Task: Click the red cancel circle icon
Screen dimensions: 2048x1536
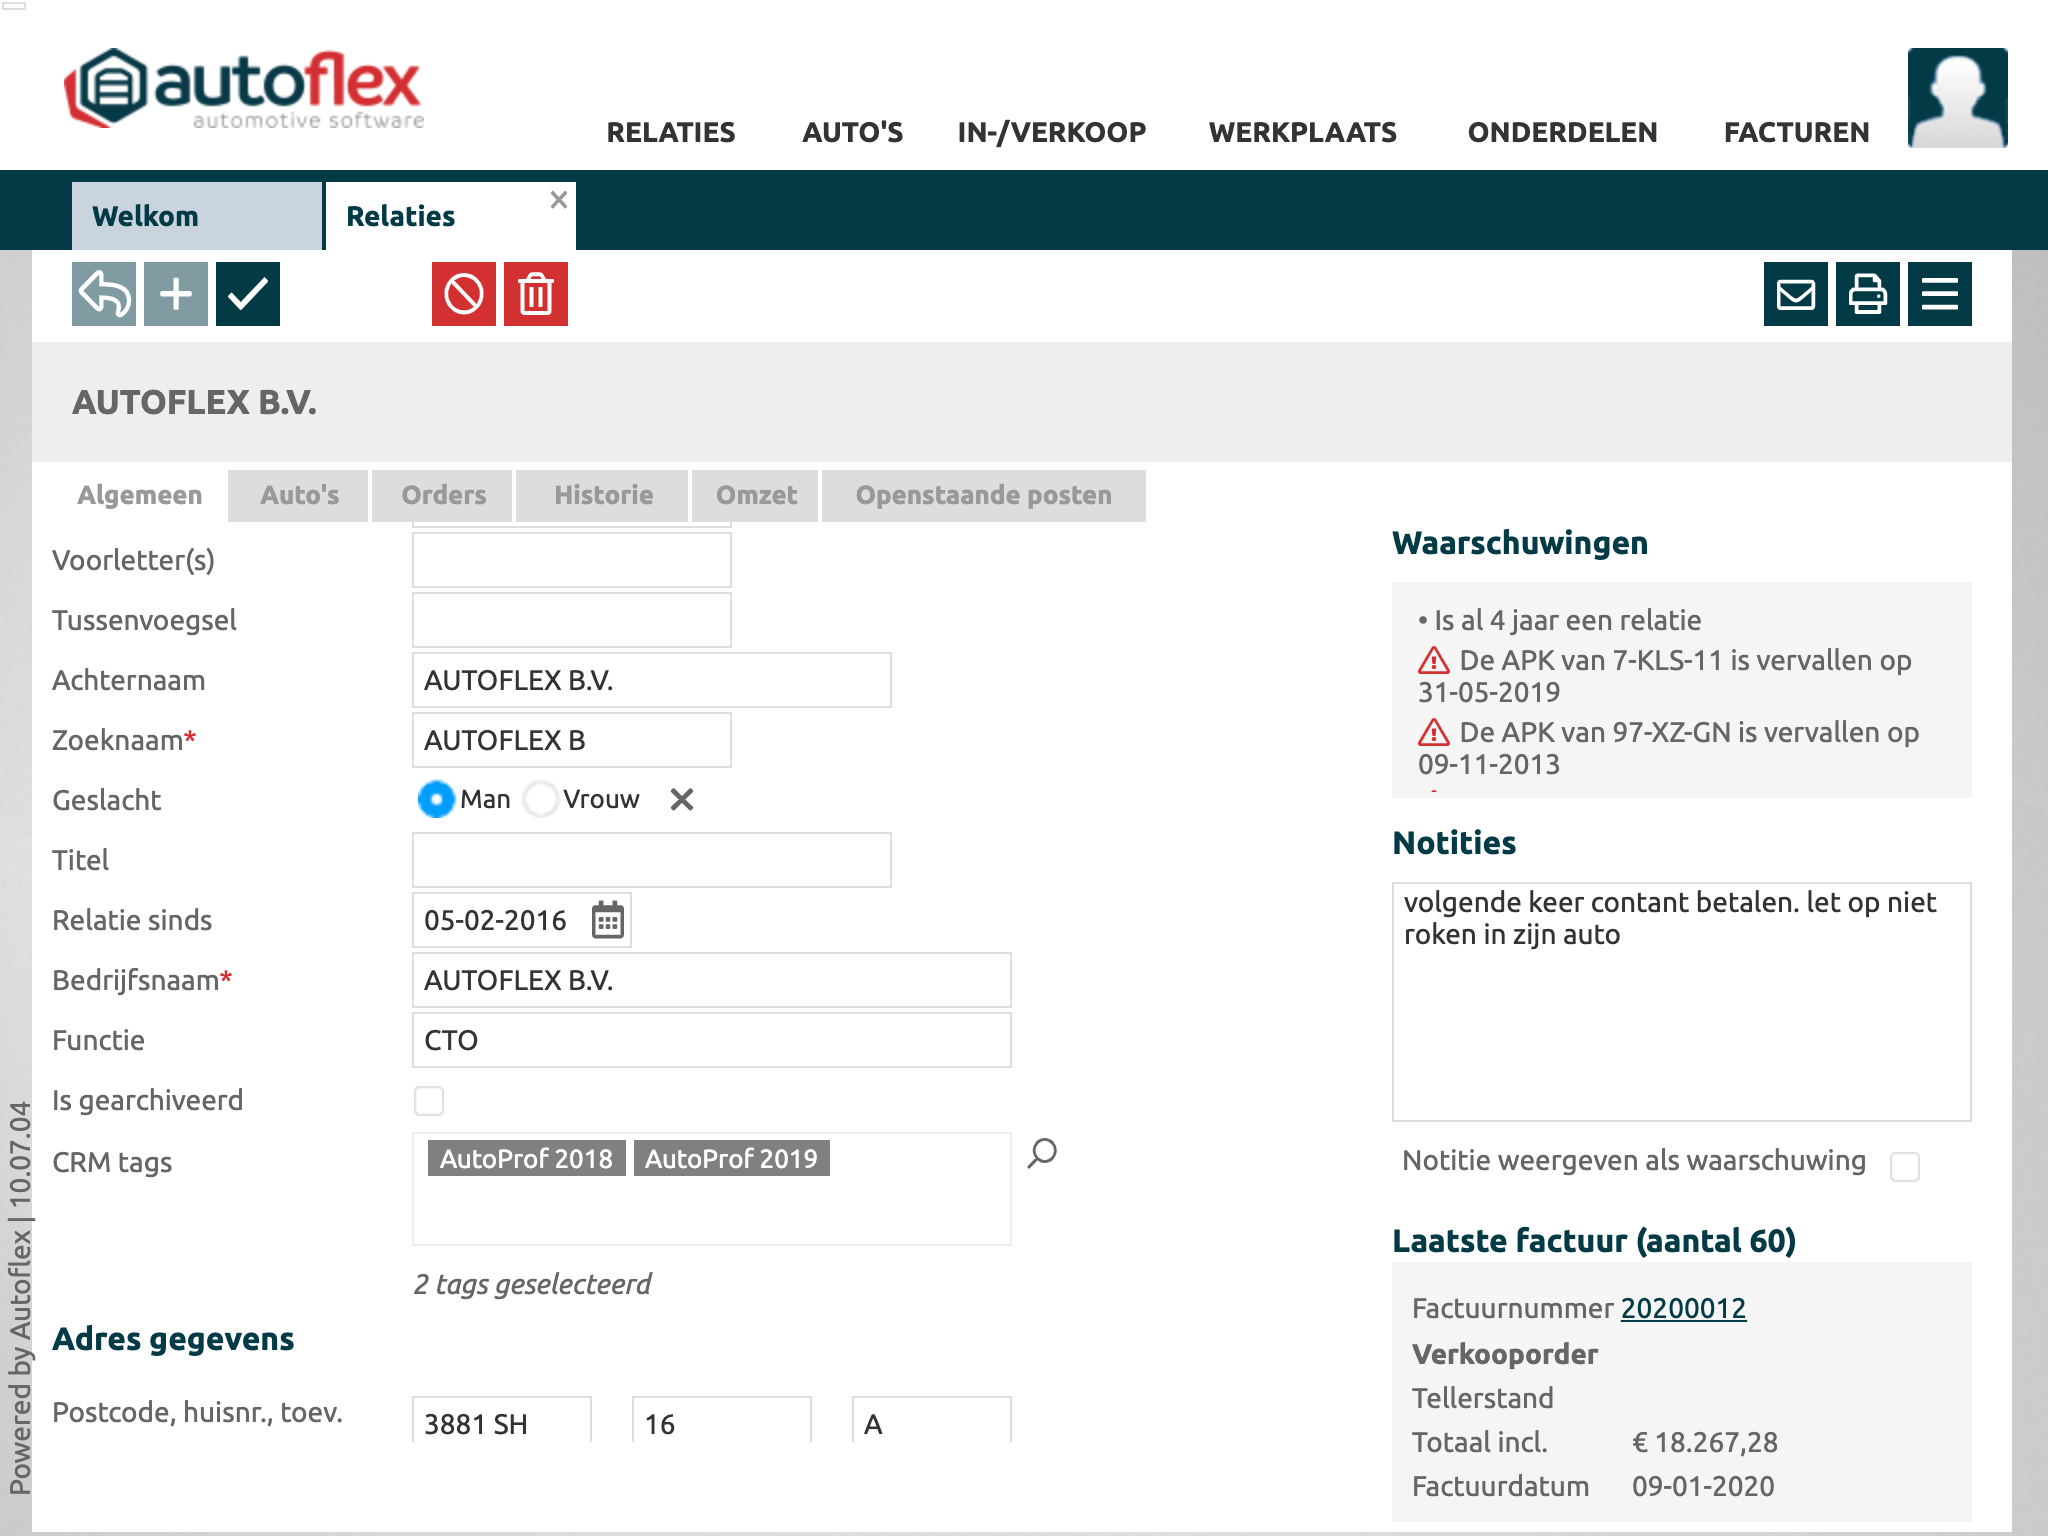Action: [x=463, y=294]
